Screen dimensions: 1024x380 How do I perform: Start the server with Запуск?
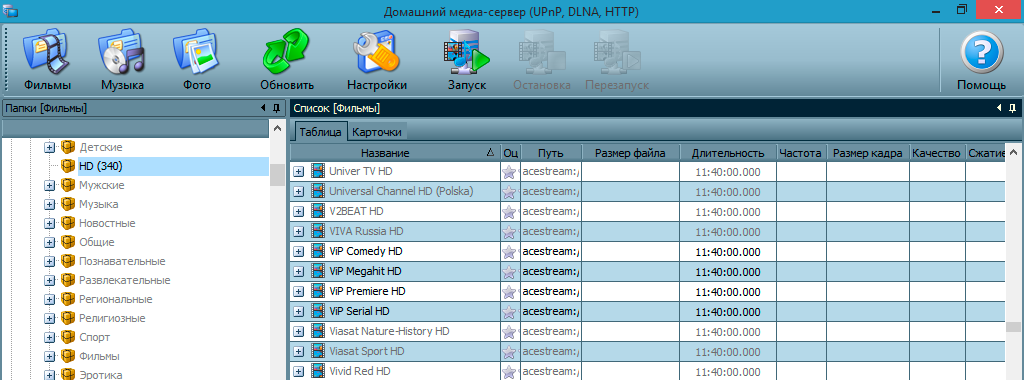click(x=466, y=51)
